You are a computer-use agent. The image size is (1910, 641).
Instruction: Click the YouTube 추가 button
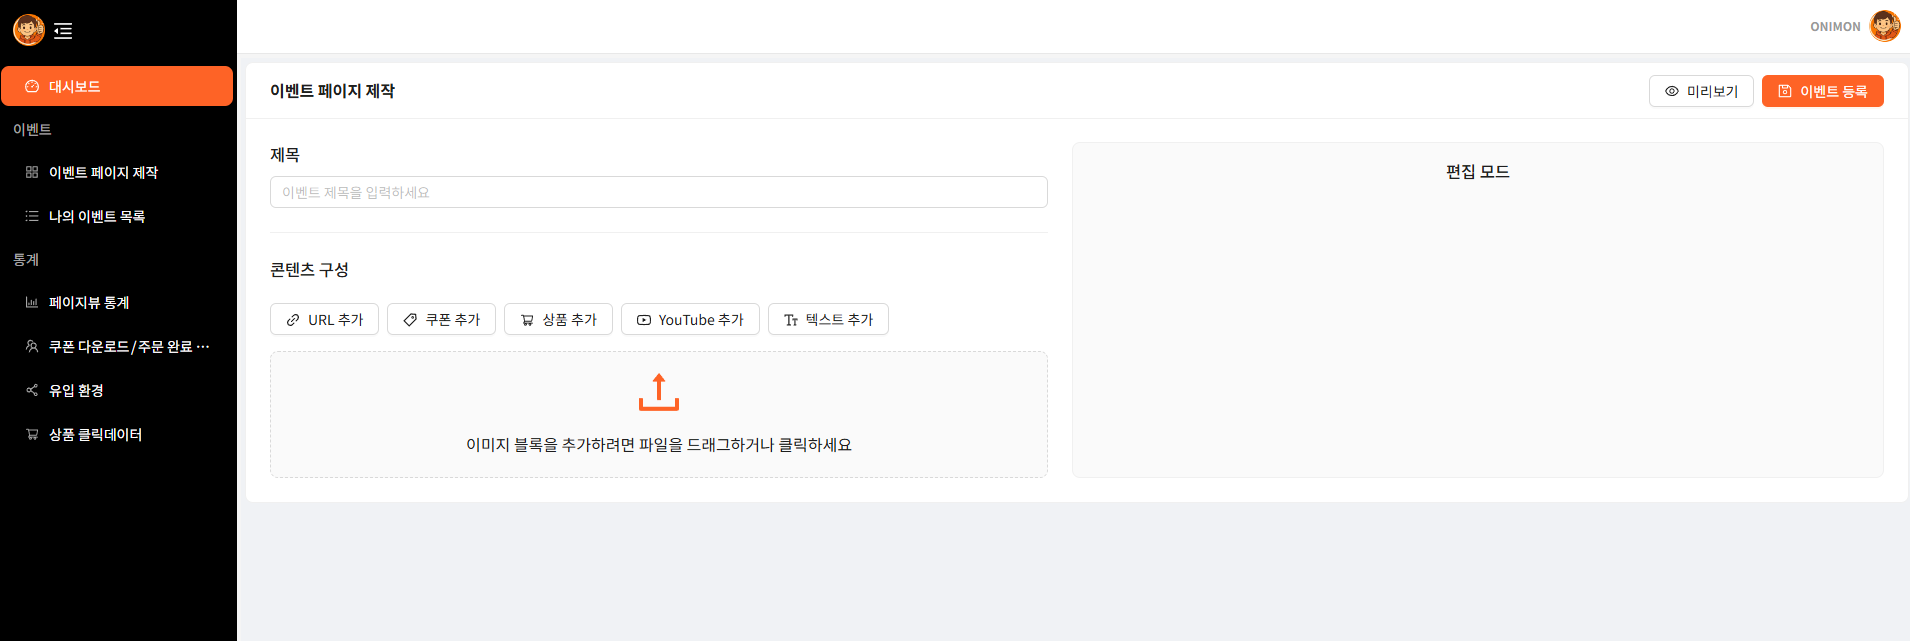690,320
